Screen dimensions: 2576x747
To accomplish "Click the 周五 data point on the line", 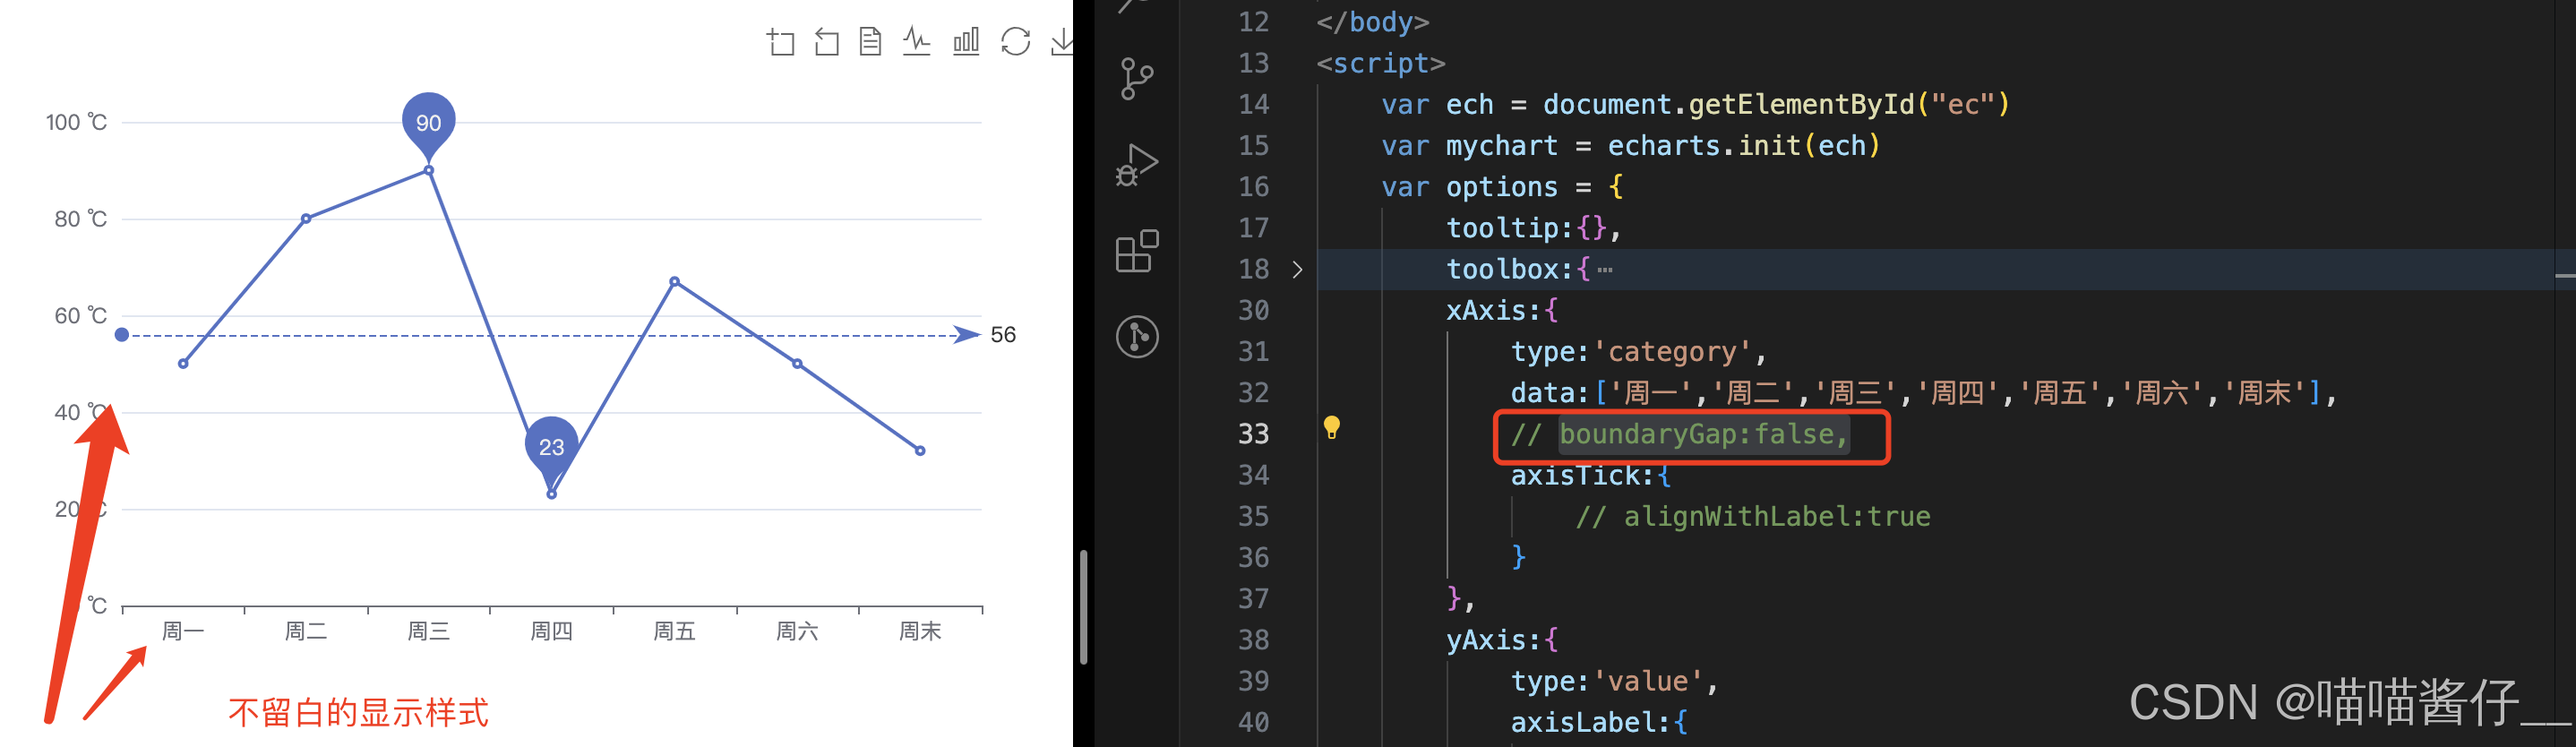I will [674, 282].
